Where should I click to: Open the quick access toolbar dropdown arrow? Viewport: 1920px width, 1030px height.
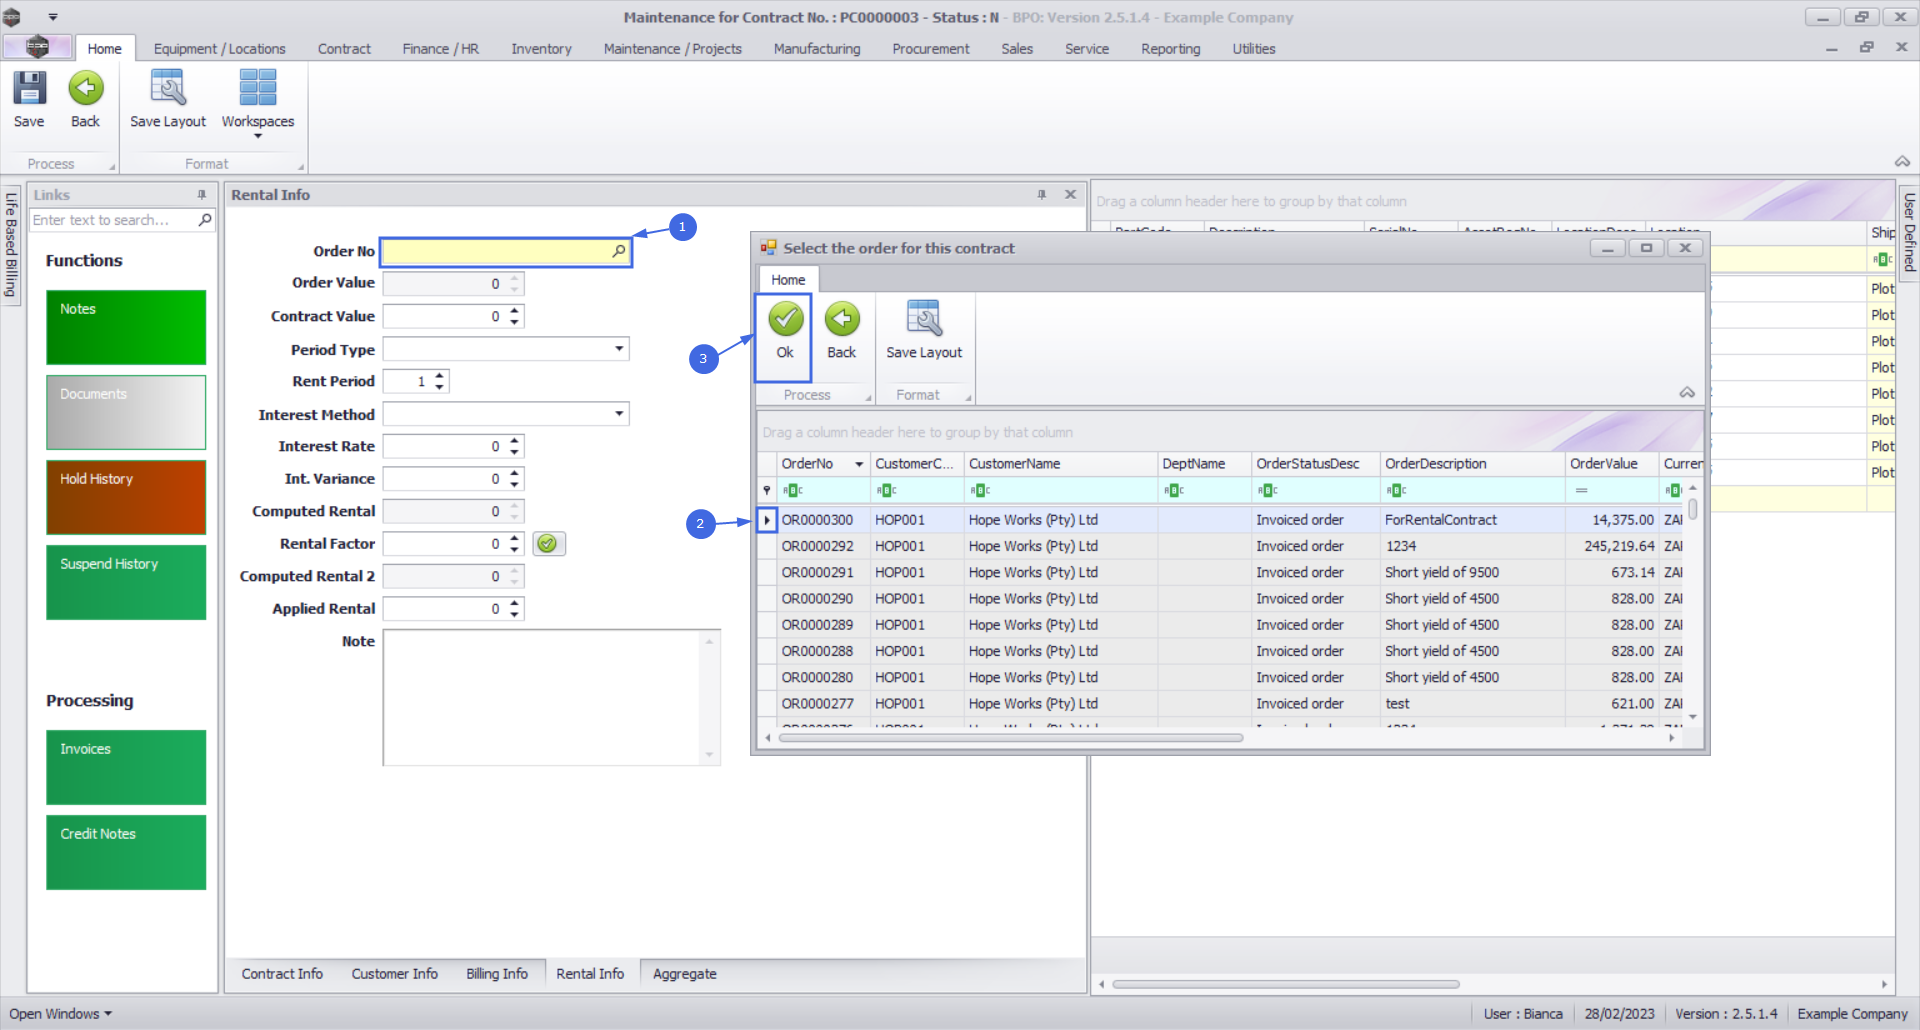pyautogui.click(x=53, y=17)
